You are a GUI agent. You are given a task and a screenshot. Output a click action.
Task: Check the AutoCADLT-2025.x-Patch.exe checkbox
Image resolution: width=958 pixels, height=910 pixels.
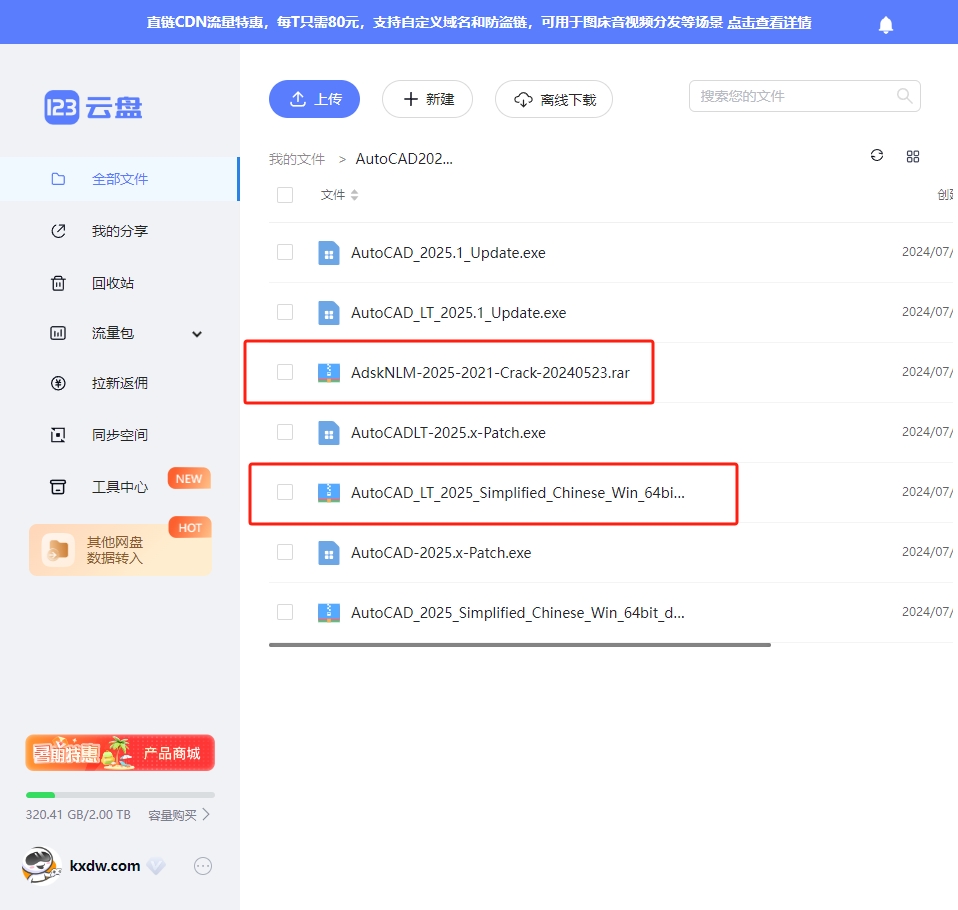point(285,431)
